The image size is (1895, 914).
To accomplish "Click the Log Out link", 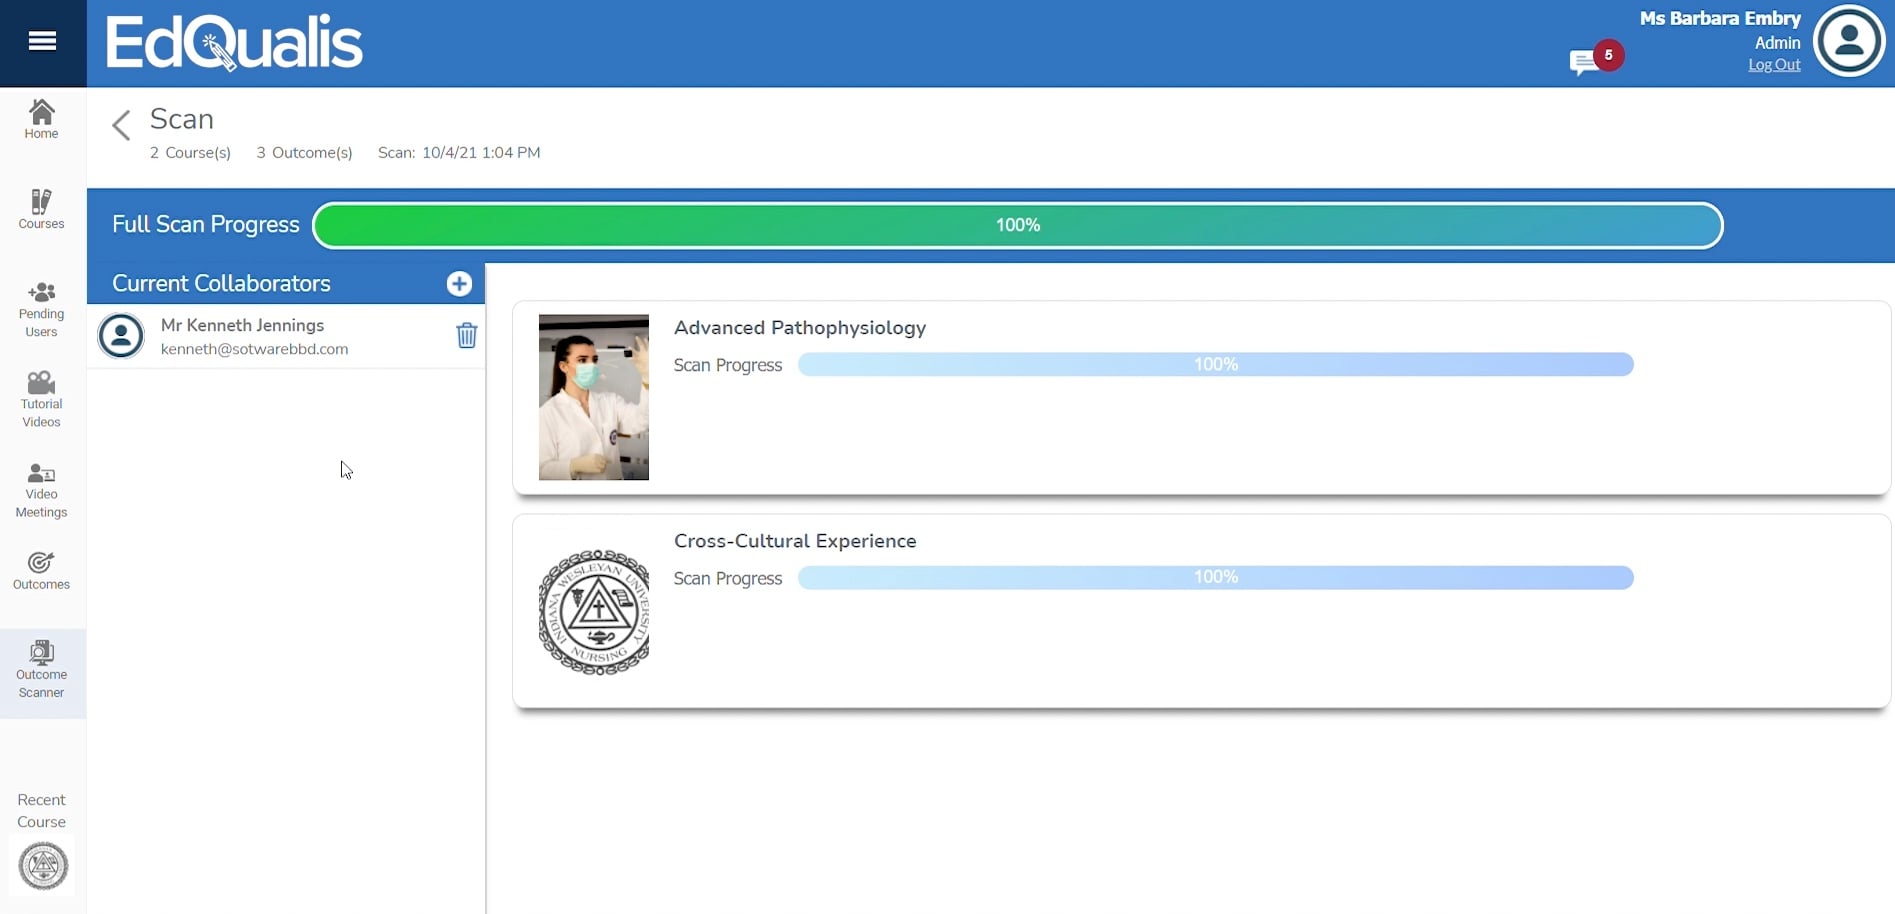I will point(1774,65).
